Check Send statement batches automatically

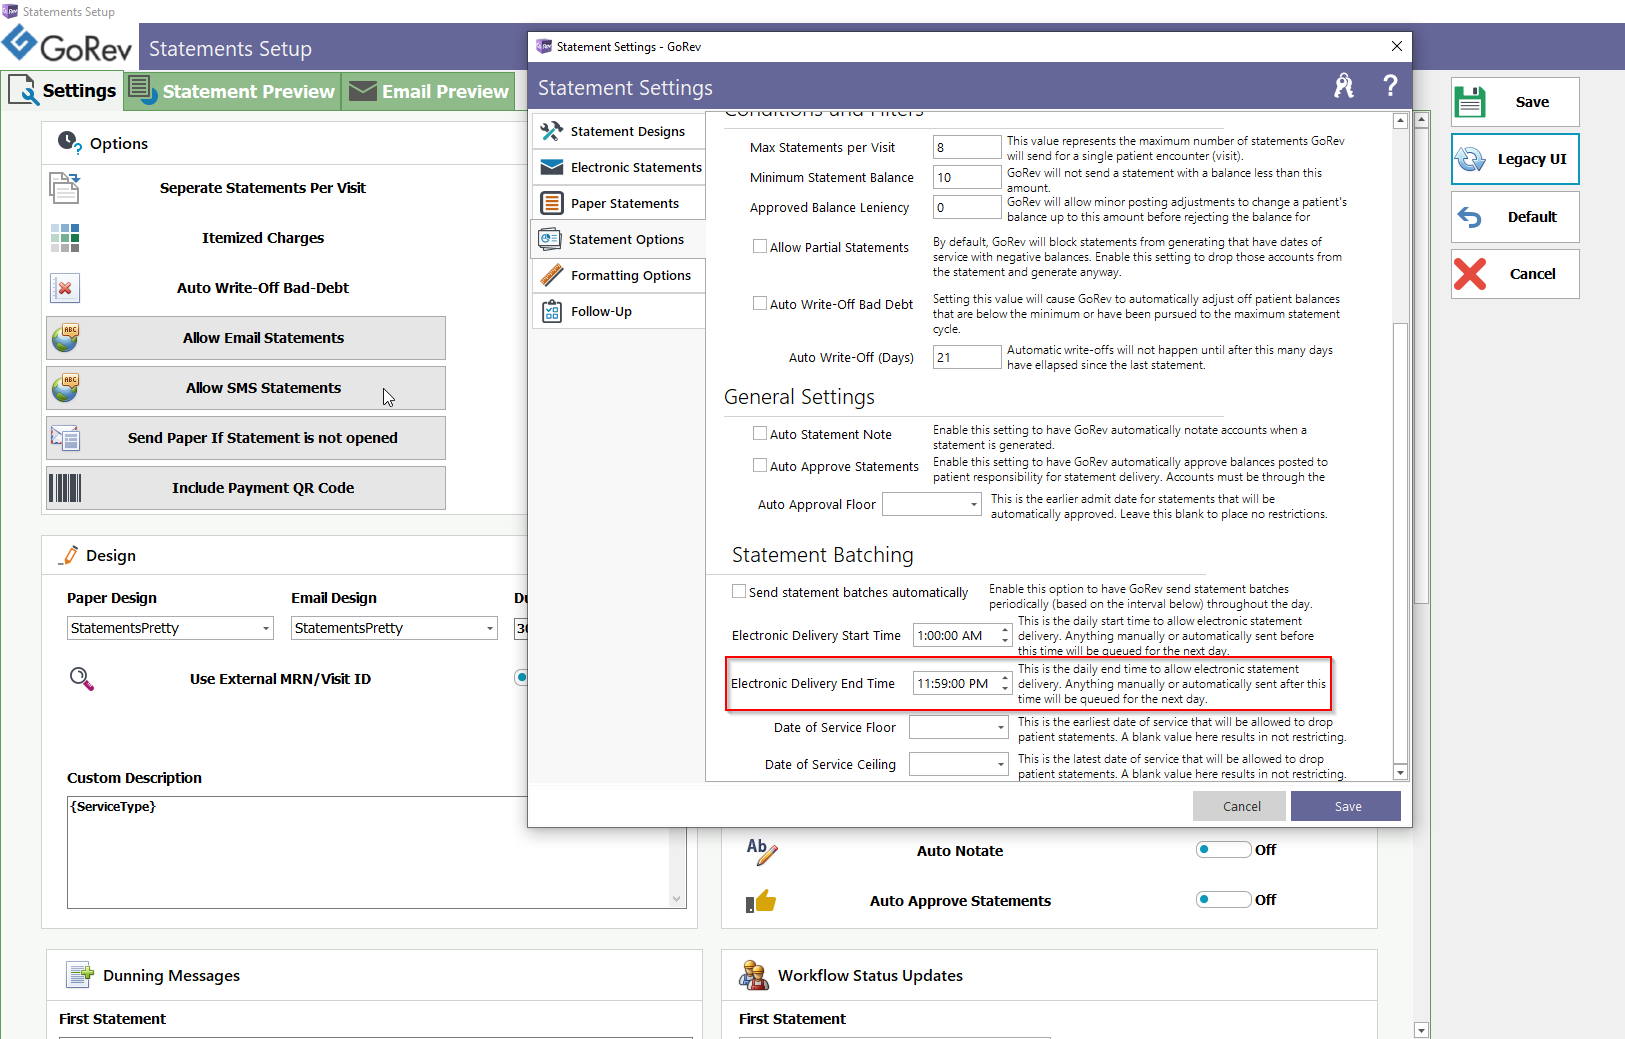click(739, 591)
